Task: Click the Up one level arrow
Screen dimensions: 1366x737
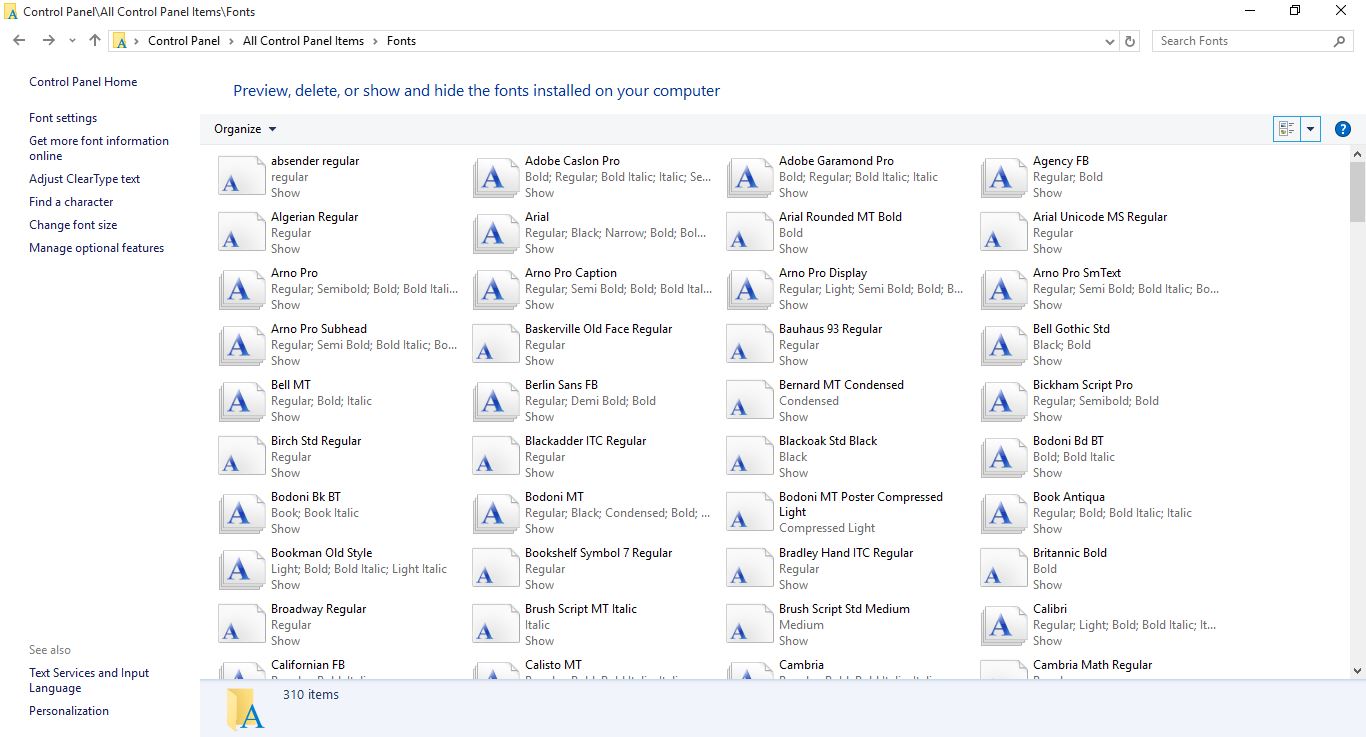Action: [95, 41]
